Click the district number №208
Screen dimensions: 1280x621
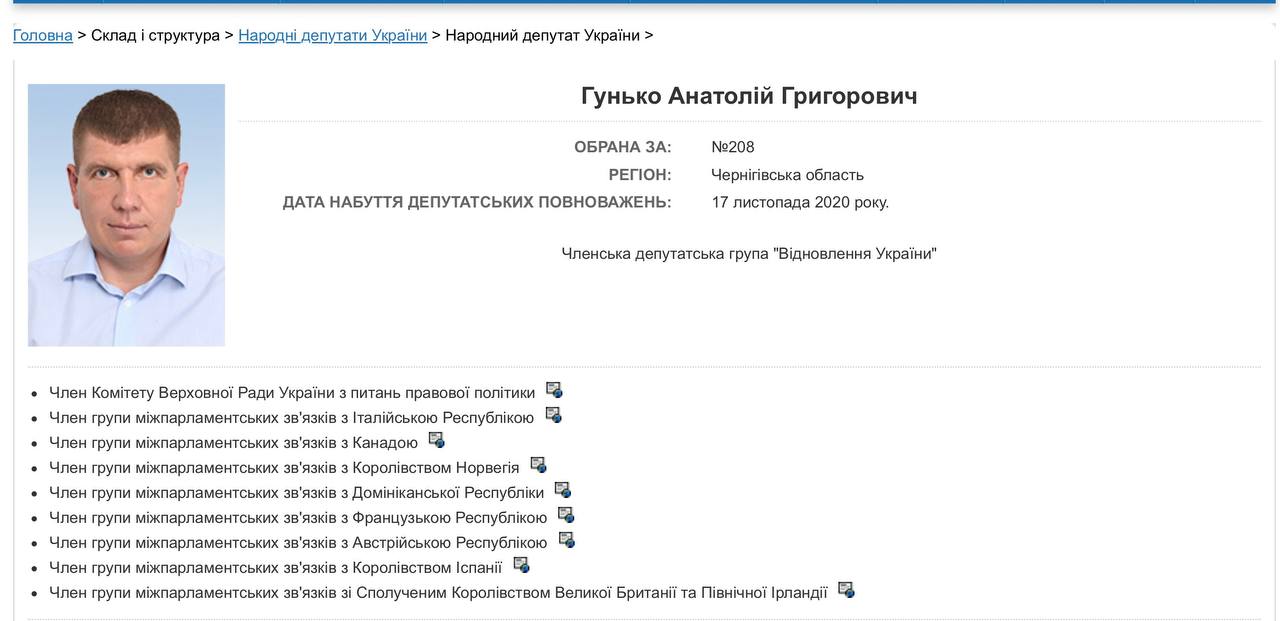(x=732, y=147)
